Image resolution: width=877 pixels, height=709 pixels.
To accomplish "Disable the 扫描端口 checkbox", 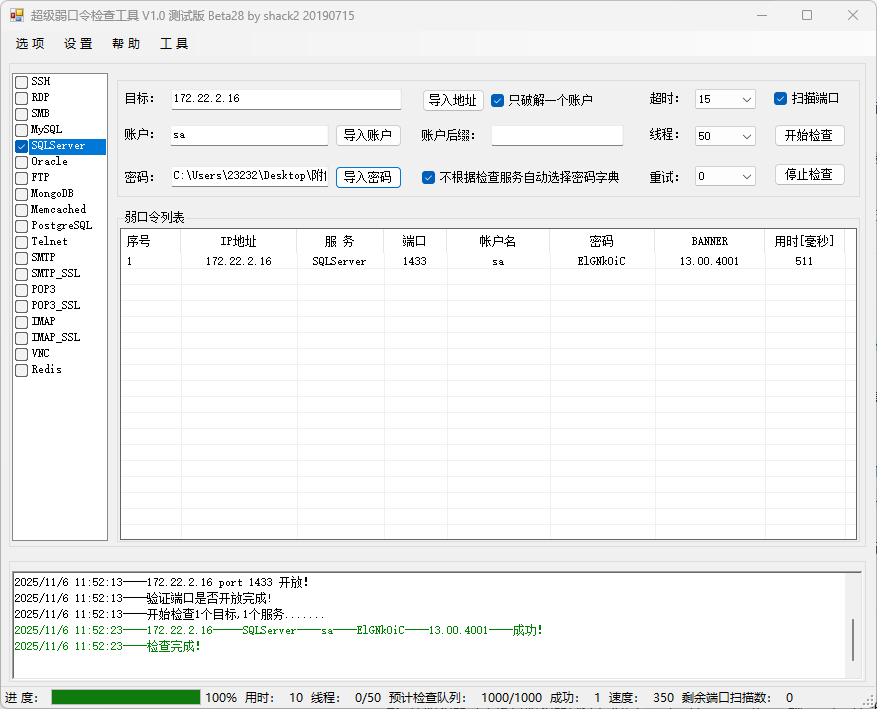I will [781, 98].
